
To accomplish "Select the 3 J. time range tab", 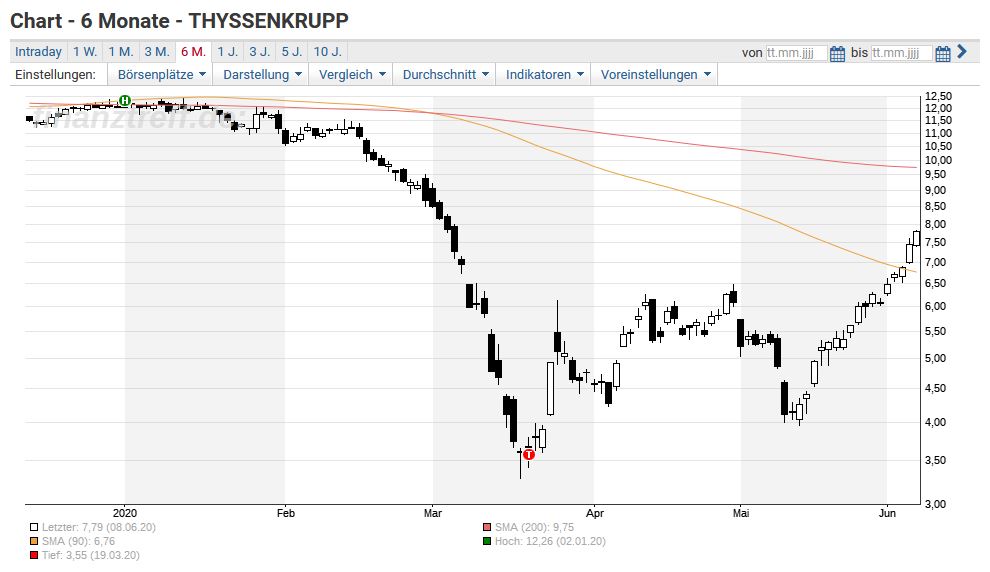I will tap(259, 52).
